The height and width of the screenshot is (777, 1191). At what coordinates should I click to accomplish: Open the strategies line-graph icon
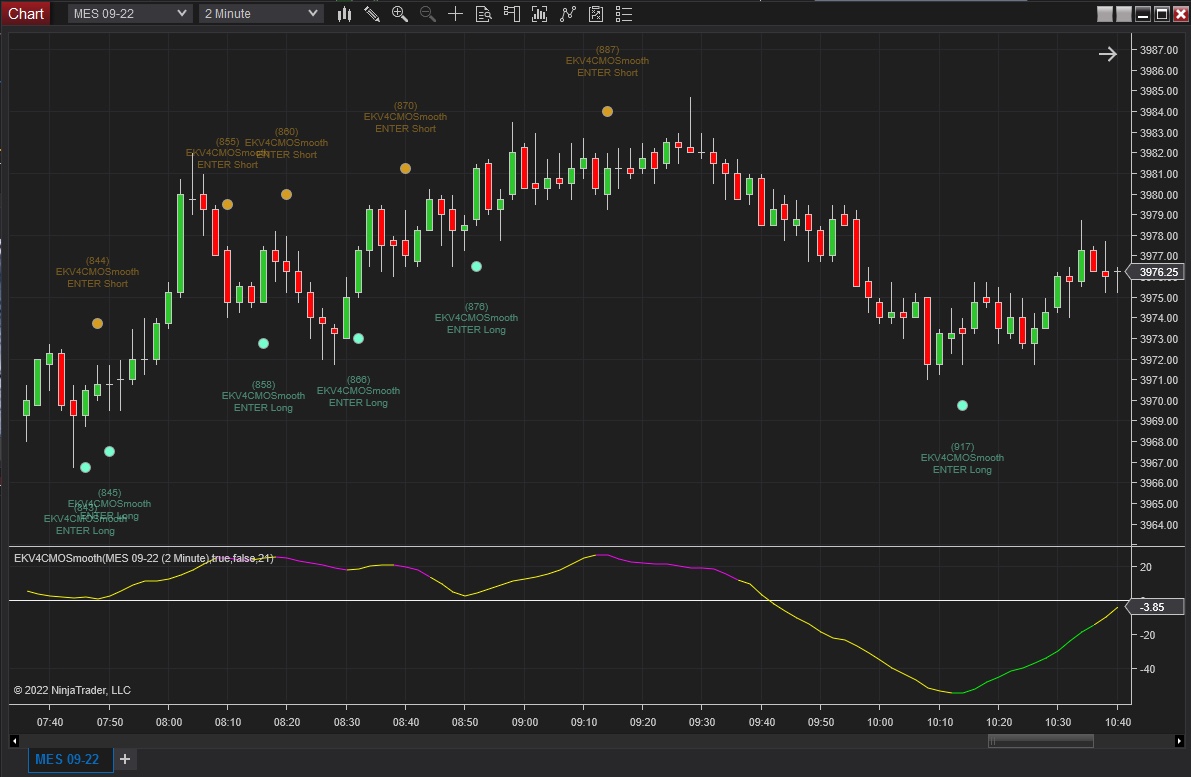point(567,14)
